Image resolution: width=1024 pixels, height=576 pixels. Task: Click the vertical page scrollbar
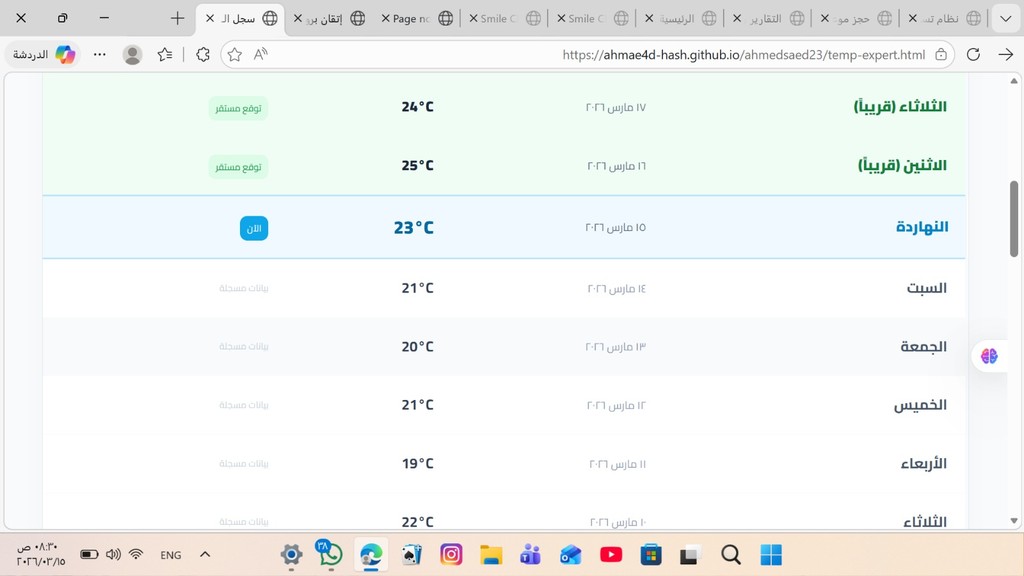1014,220
